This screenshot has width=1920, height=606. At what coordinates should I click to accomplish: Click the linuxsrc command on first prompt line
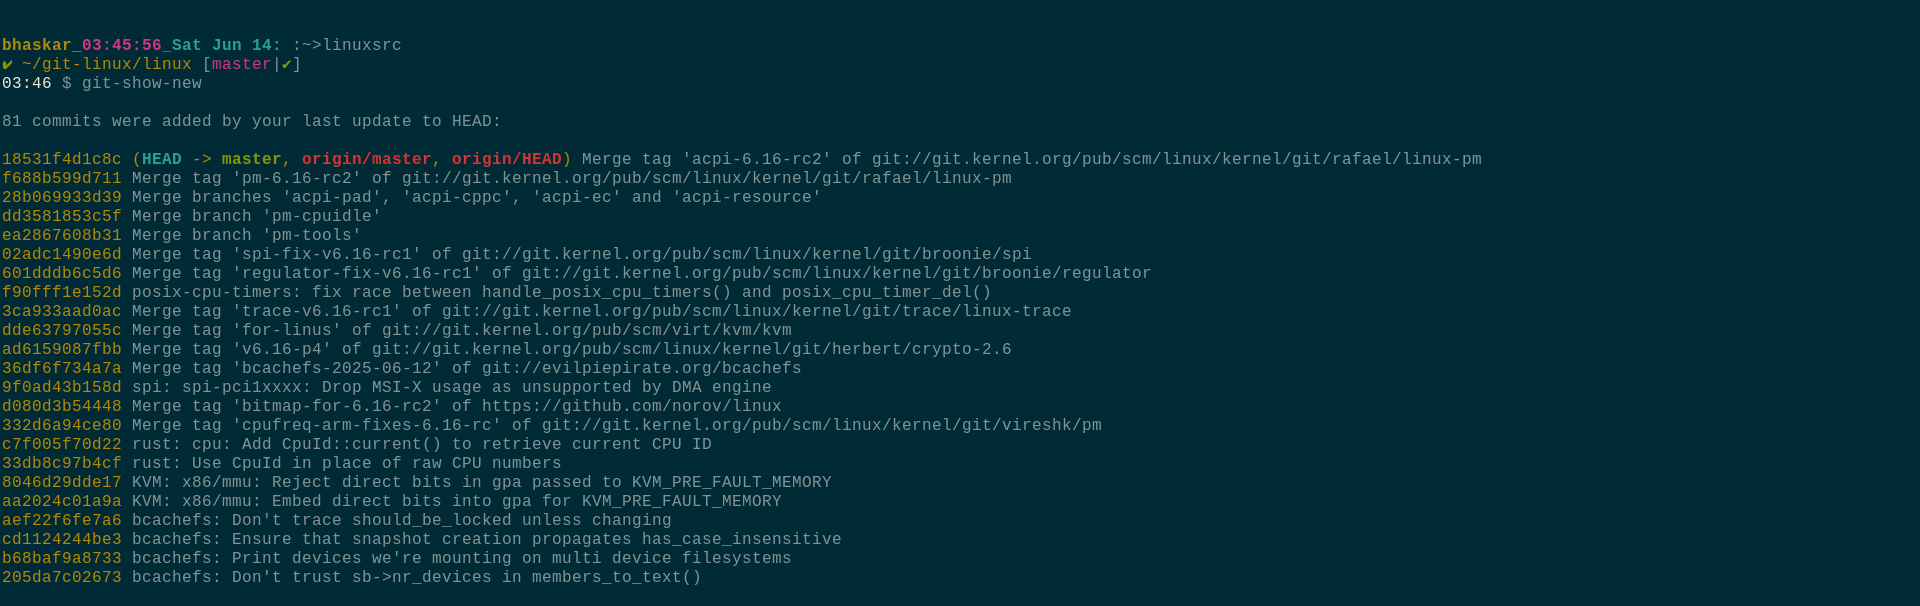tap(362, 45)
